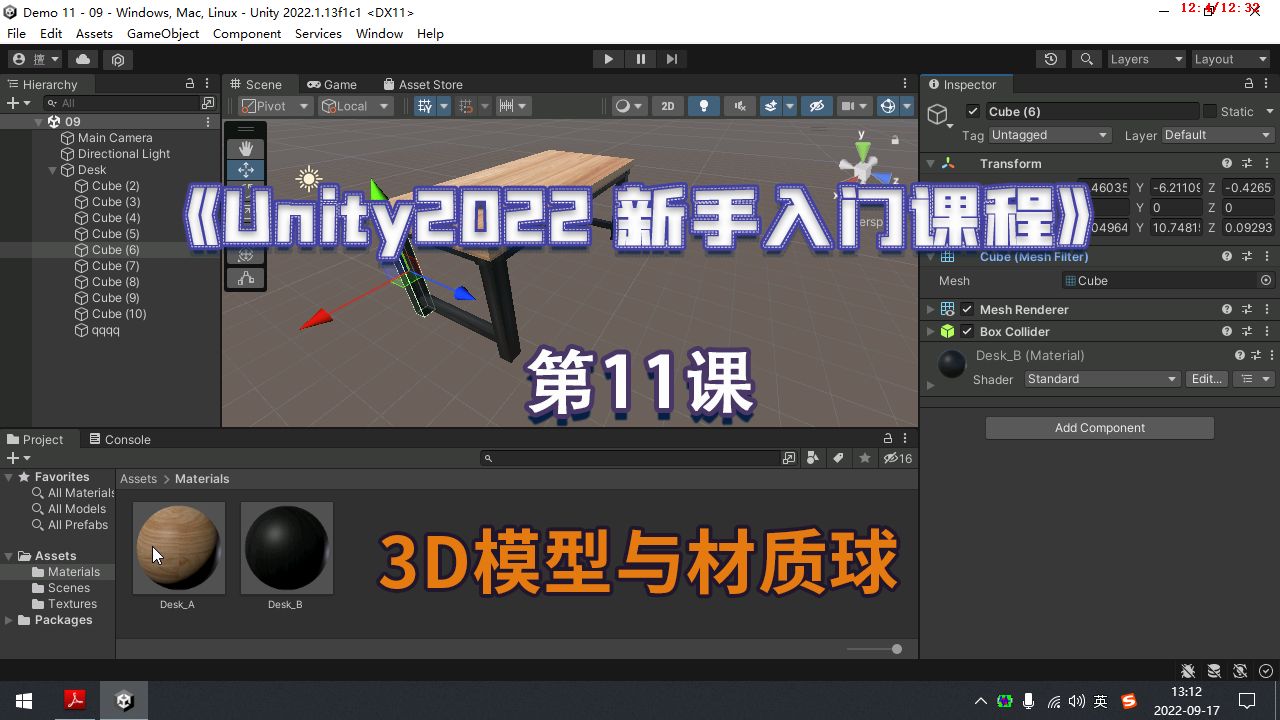The image size is (1280, 720).
Task: Select the Move tool in Scene overlay
Action: [246, 170]
